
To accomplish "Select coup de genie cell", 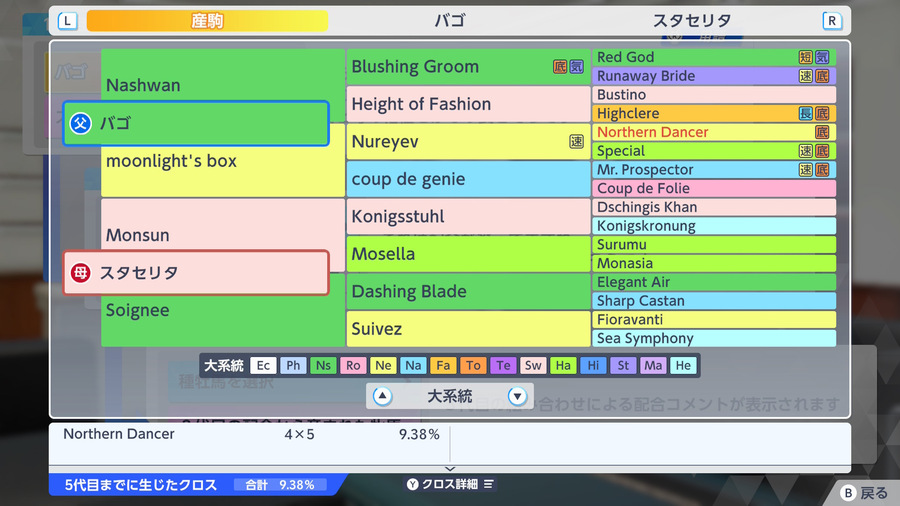I will pyautogui.click(x=468, y=179).
